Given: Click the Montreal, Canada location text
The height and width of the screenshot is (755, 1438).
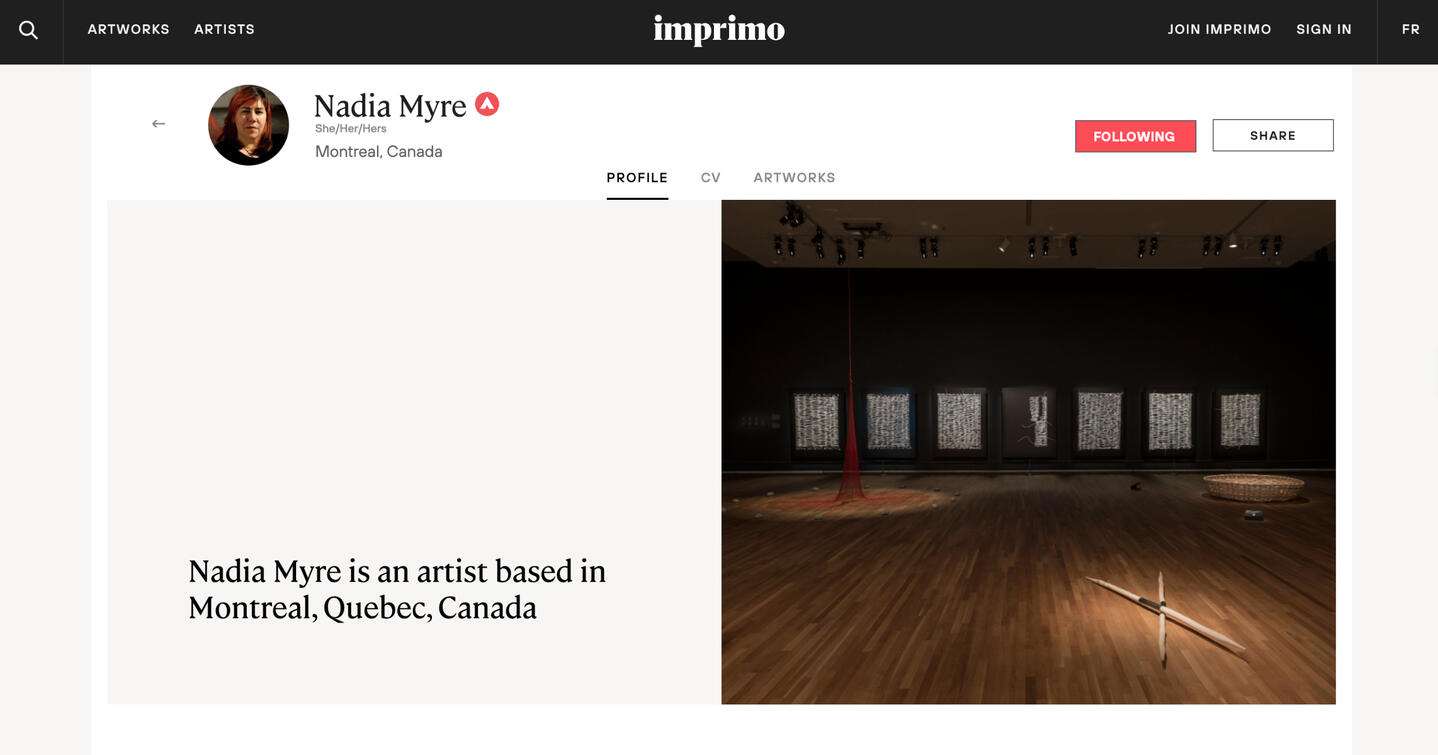Looking at the screenshot, I should point(378,152).
